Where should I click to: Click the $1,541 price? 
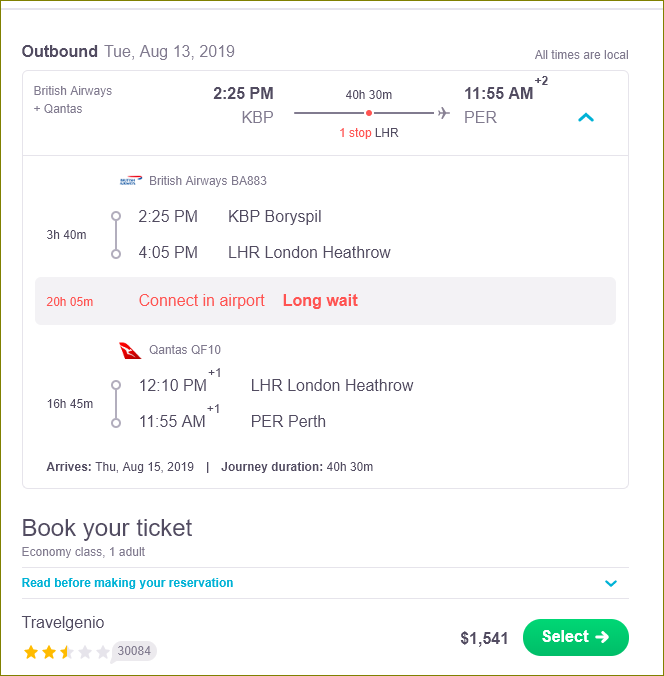[484, 638]
